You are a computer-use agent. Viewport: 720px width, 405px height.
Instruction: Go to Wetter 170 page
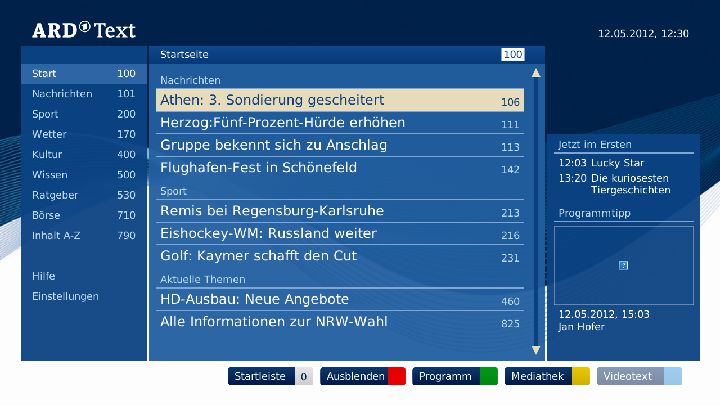click(83, 134)
